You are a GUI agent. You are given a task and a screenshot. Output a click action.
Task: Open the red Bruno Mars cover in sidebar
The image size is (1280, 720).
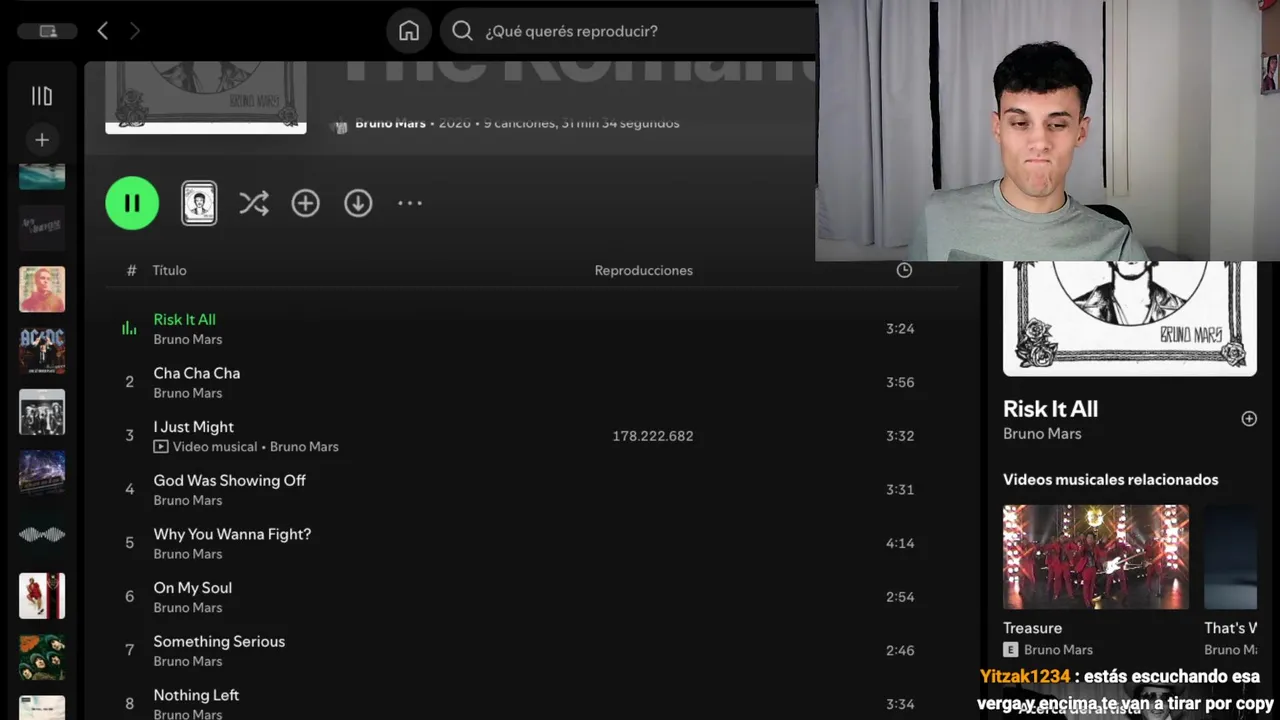tap(42, 596)
